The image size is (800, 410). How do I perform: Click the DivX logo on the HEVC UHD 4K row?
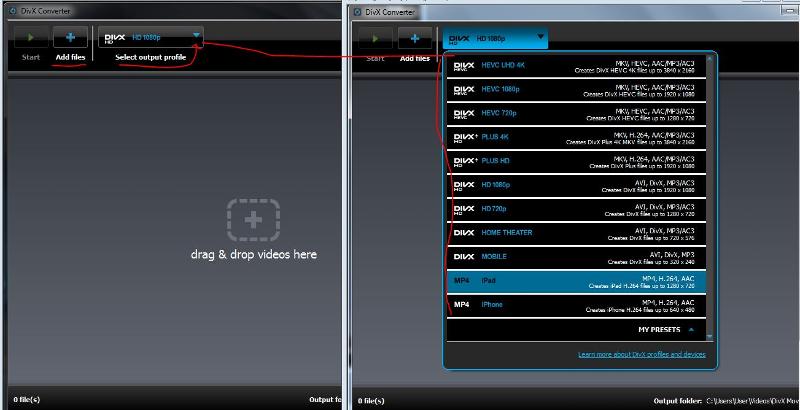click(x=465, y=67)
